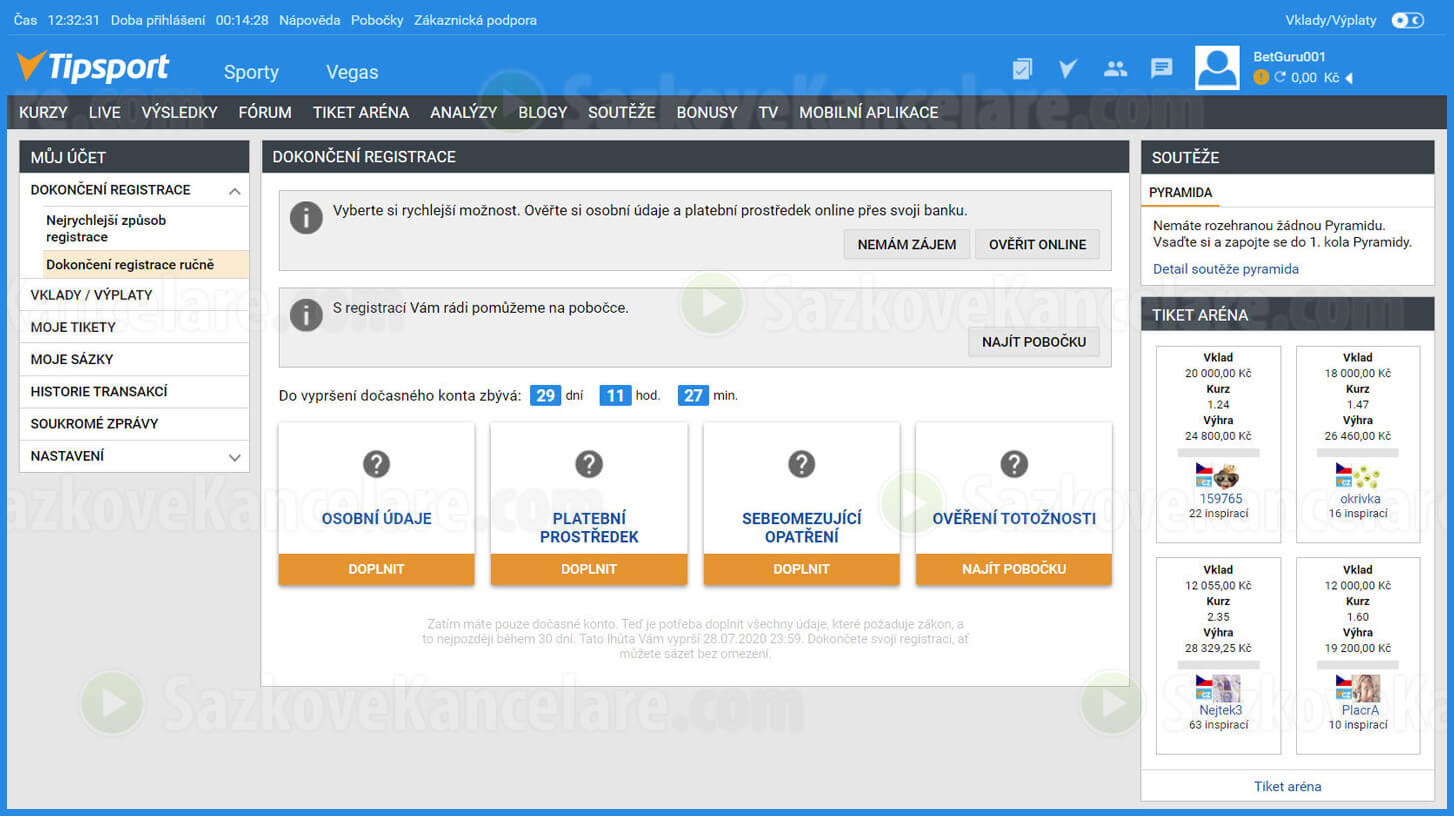Open the Bonusy menu
The image size is (1454, 816).
pyautogui.click(x=707, y=112)
